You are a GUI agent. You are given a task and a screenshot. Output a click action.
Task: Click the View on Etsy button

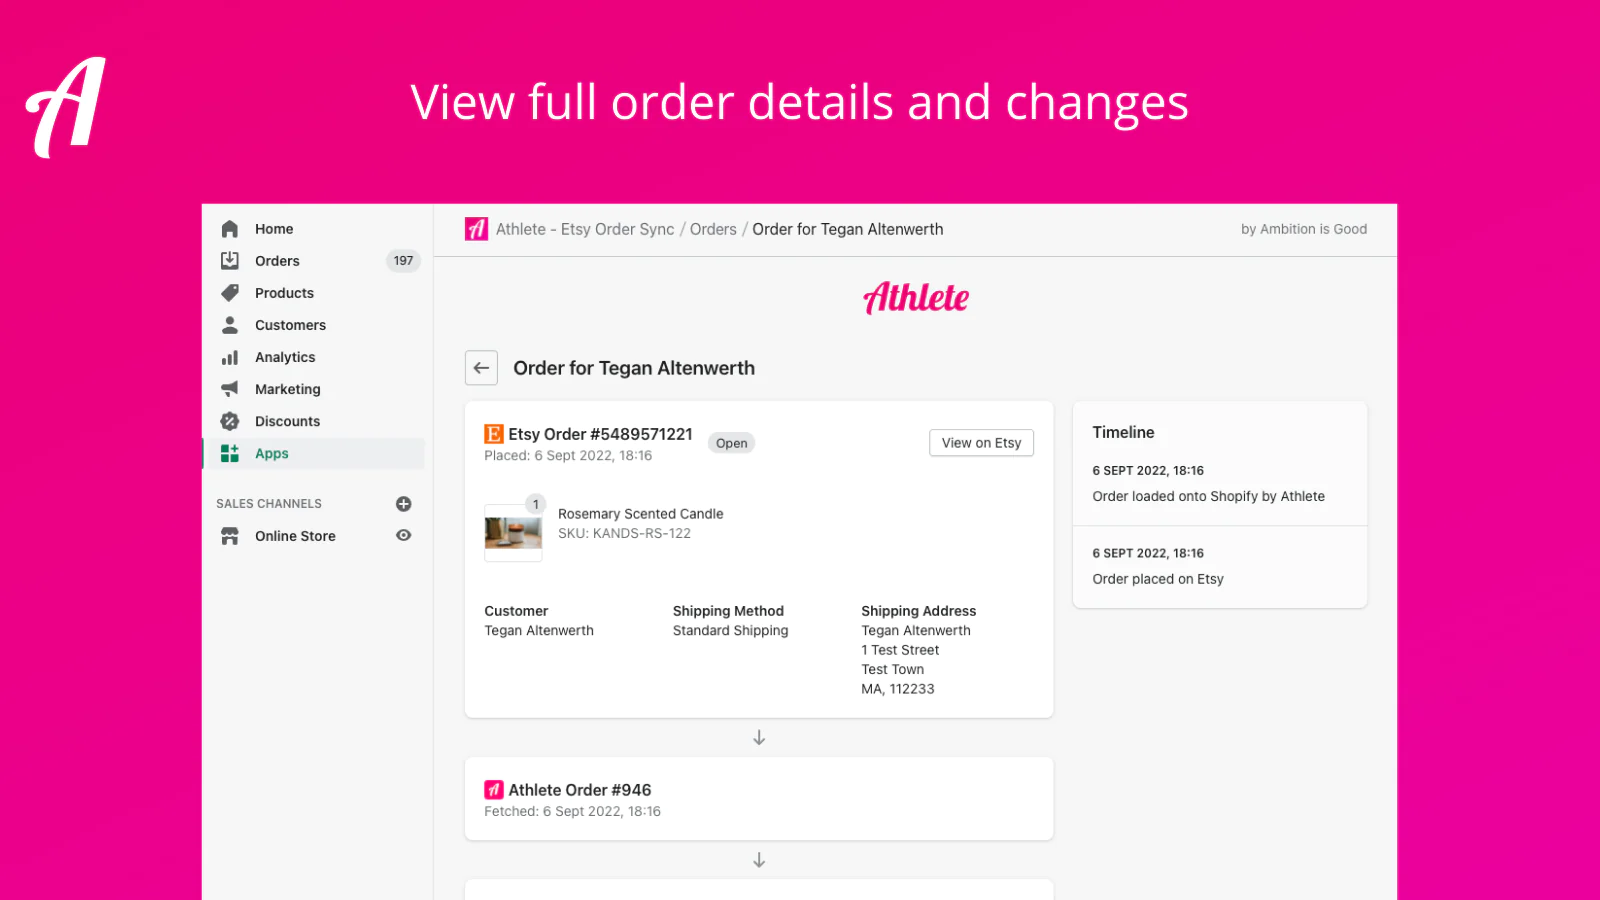[981, 443]
